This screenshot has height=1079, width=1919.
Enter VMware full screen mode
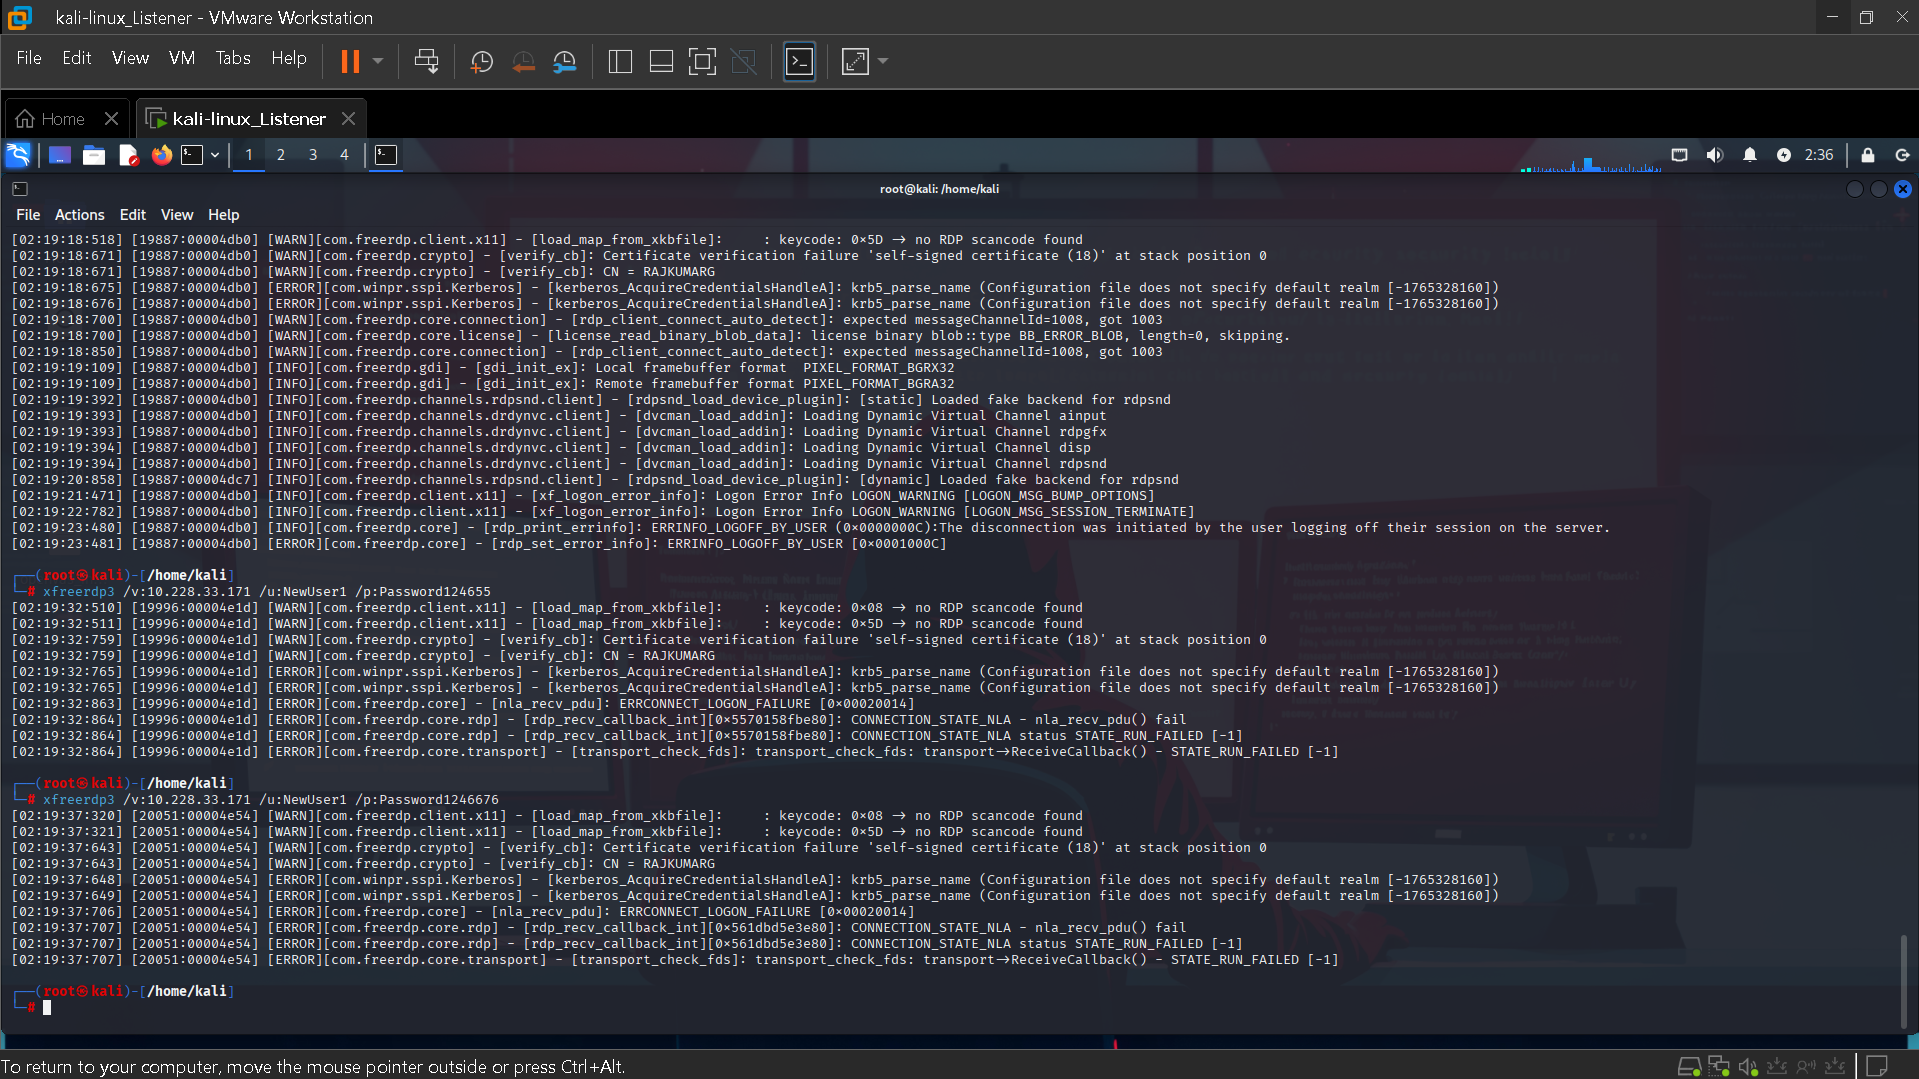[x=702, y=62]
